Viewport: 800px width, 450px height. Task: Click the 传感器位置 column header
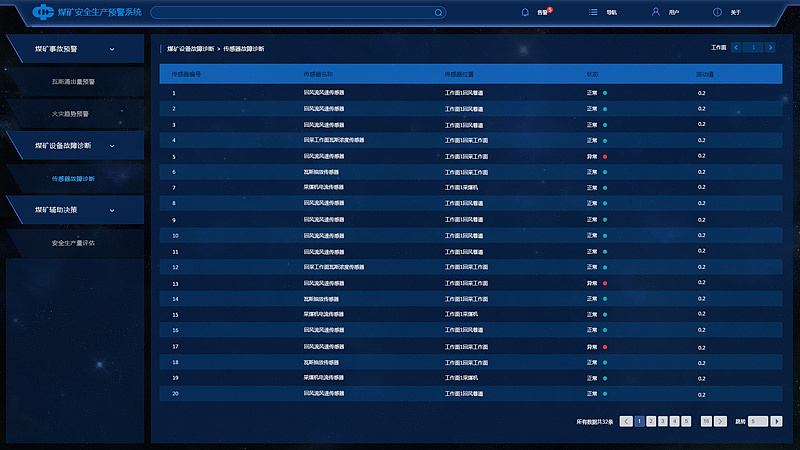[459, 74]
